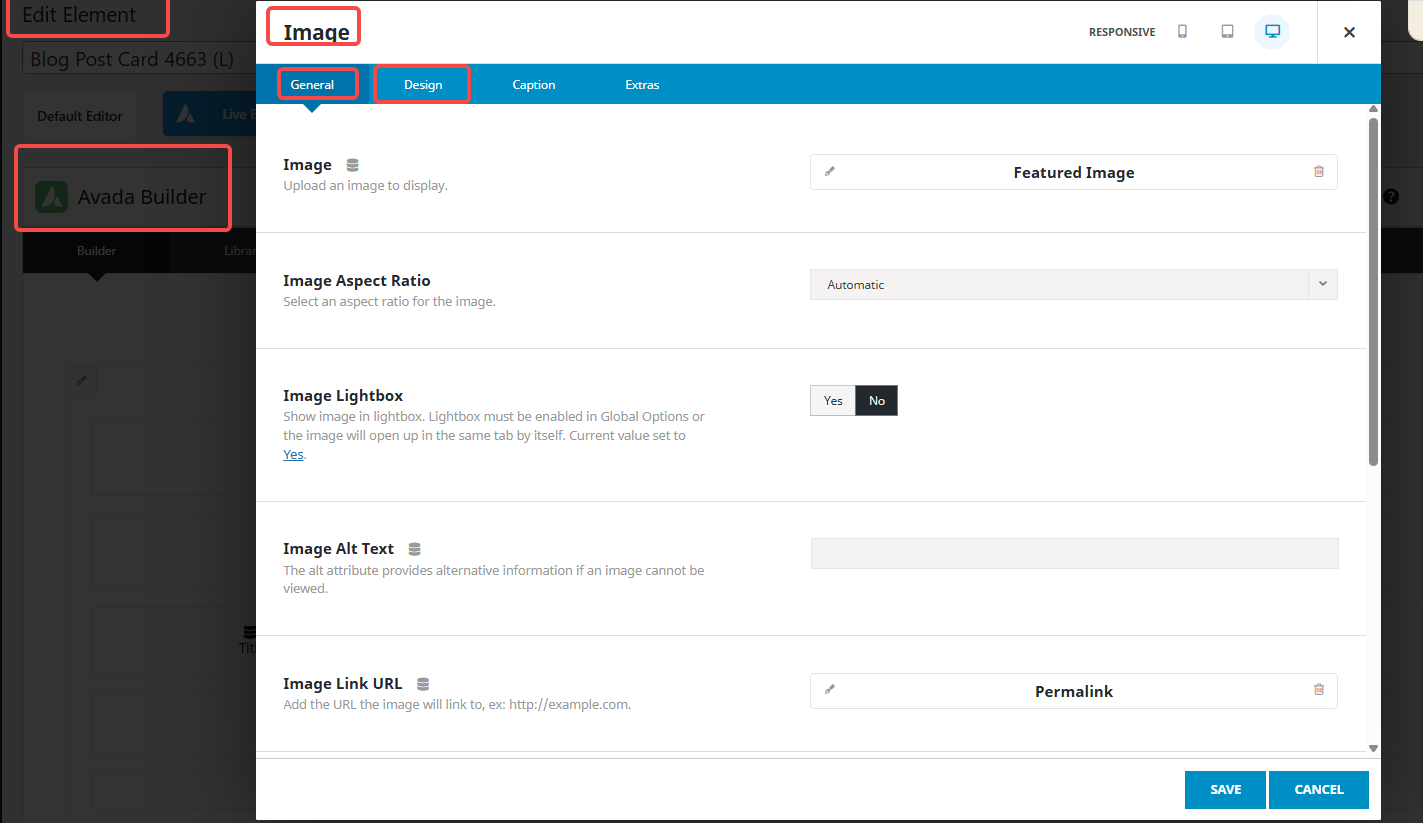Click the dynamic data icon beside Image label

[352, 165]
